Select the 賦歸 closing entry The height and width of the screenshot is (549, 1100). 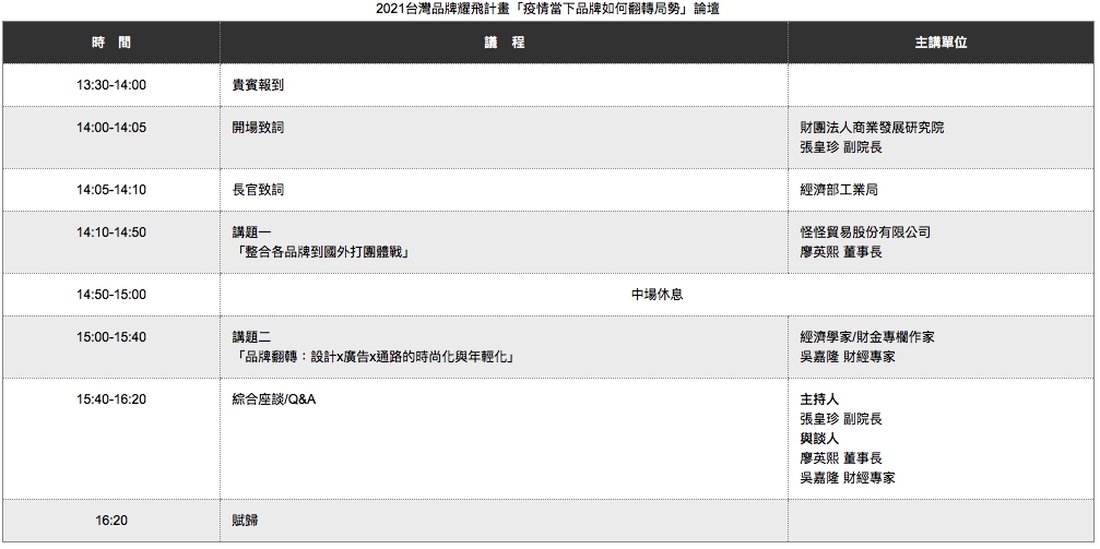coord(245,520)
